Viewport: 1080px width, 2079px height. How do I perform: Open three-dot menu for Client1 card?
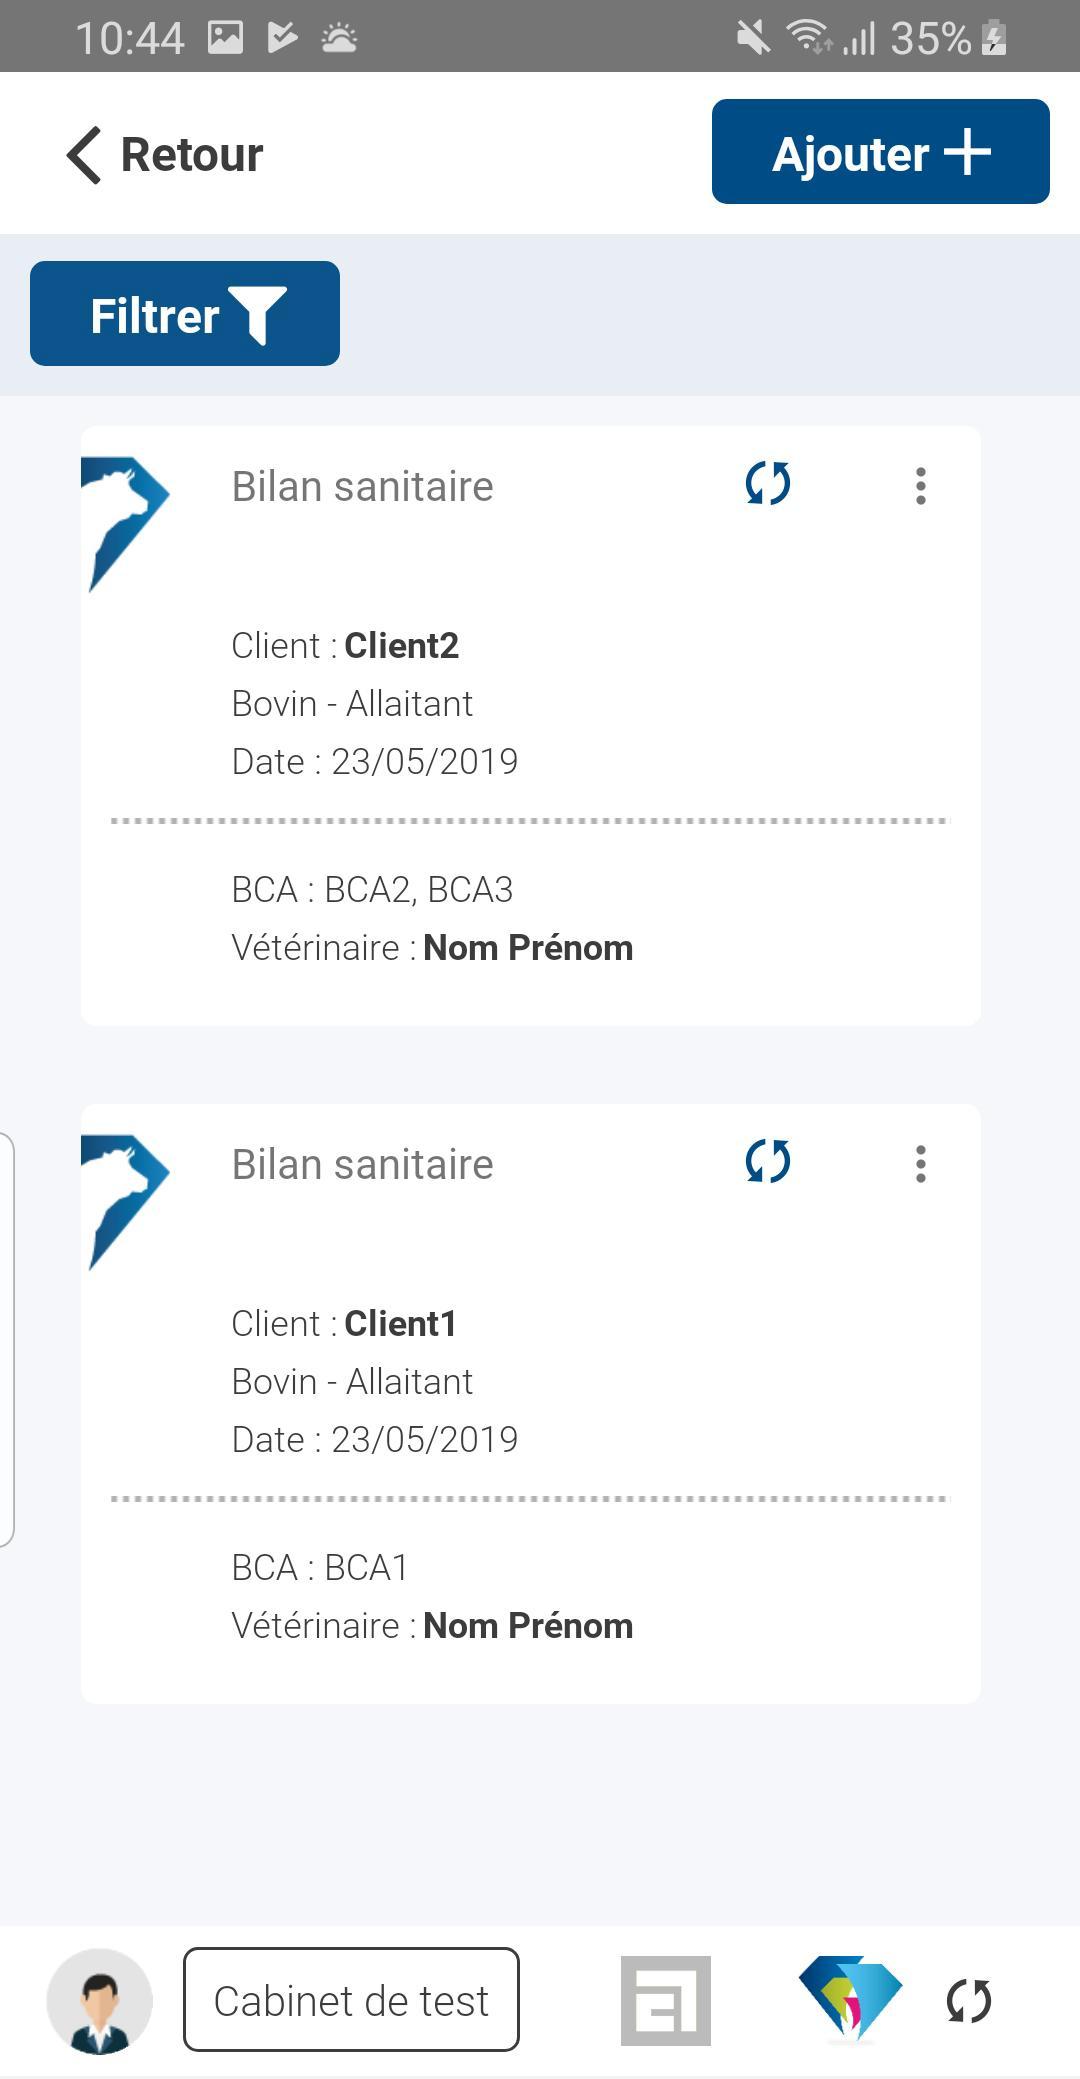(x=921, y=1164)
